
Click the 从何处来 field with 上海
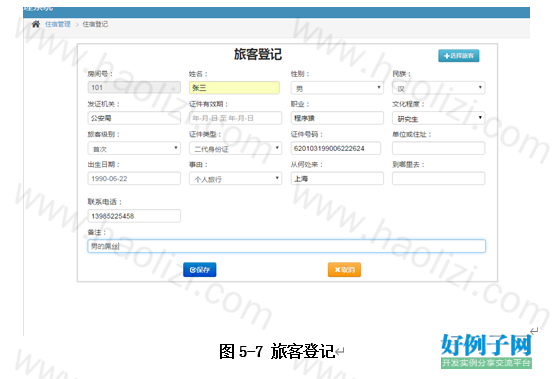coord(337,178)
